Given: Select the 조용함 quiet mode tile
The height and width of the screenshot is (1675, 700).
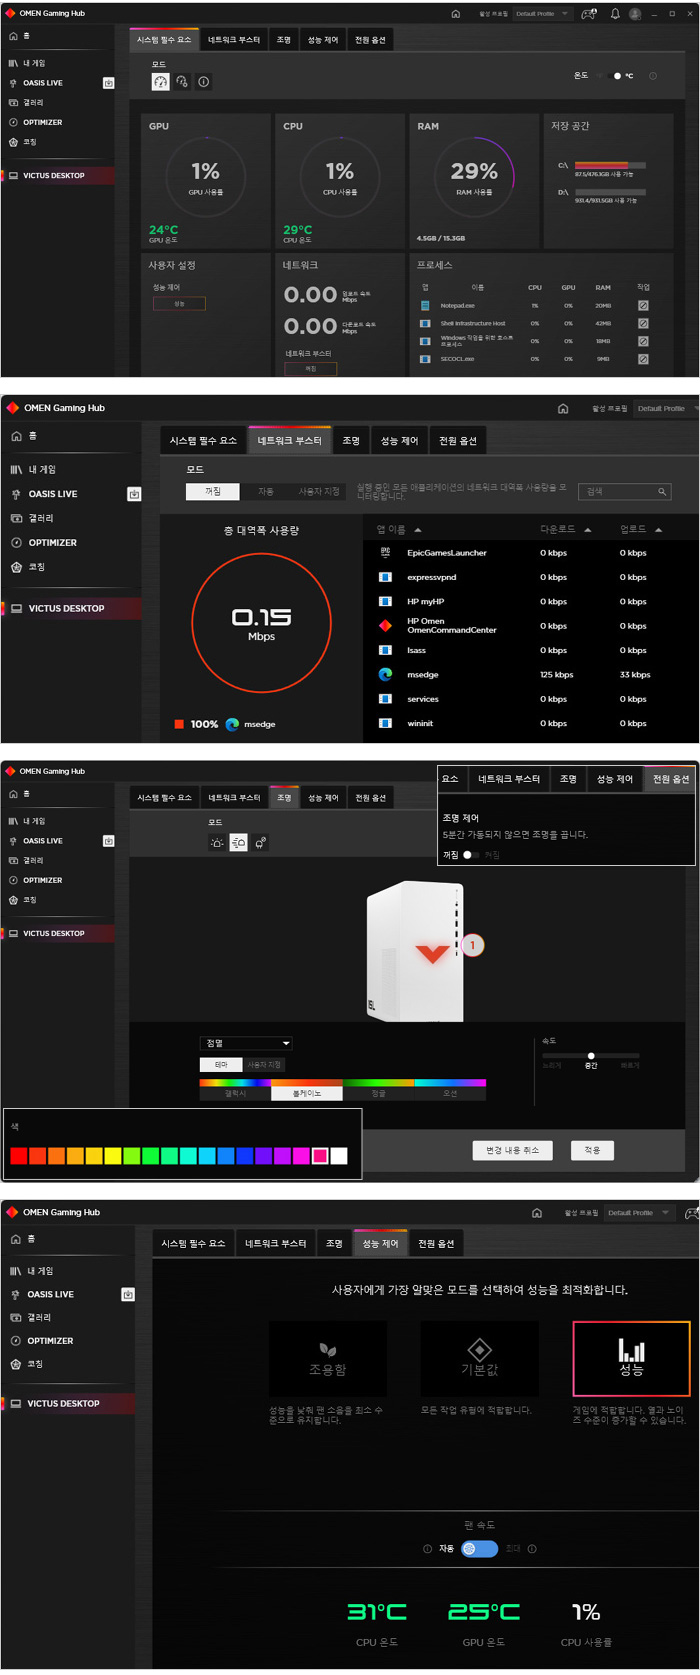Looking at the screenshot, I should pyautogui.click(x=327, y=1358).
